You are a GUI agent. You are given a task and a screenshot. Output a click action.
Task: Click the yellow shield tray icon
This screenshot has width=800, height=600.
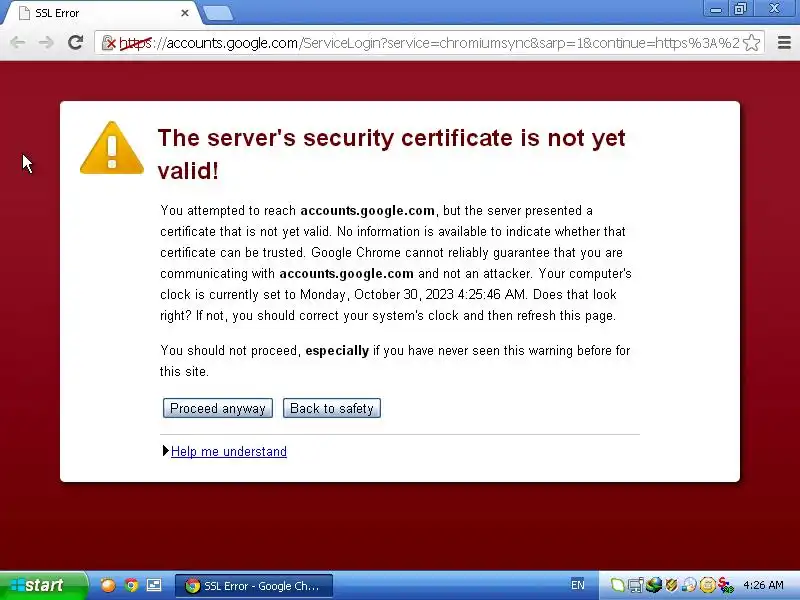pyautogui.click(x=671, y=585)
